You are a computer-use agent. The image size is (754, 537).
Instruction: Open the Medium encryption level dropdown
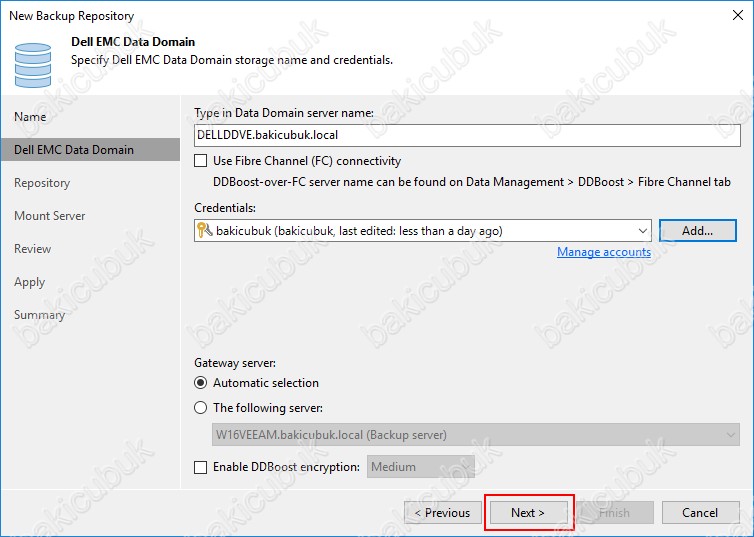pos(421,467)
